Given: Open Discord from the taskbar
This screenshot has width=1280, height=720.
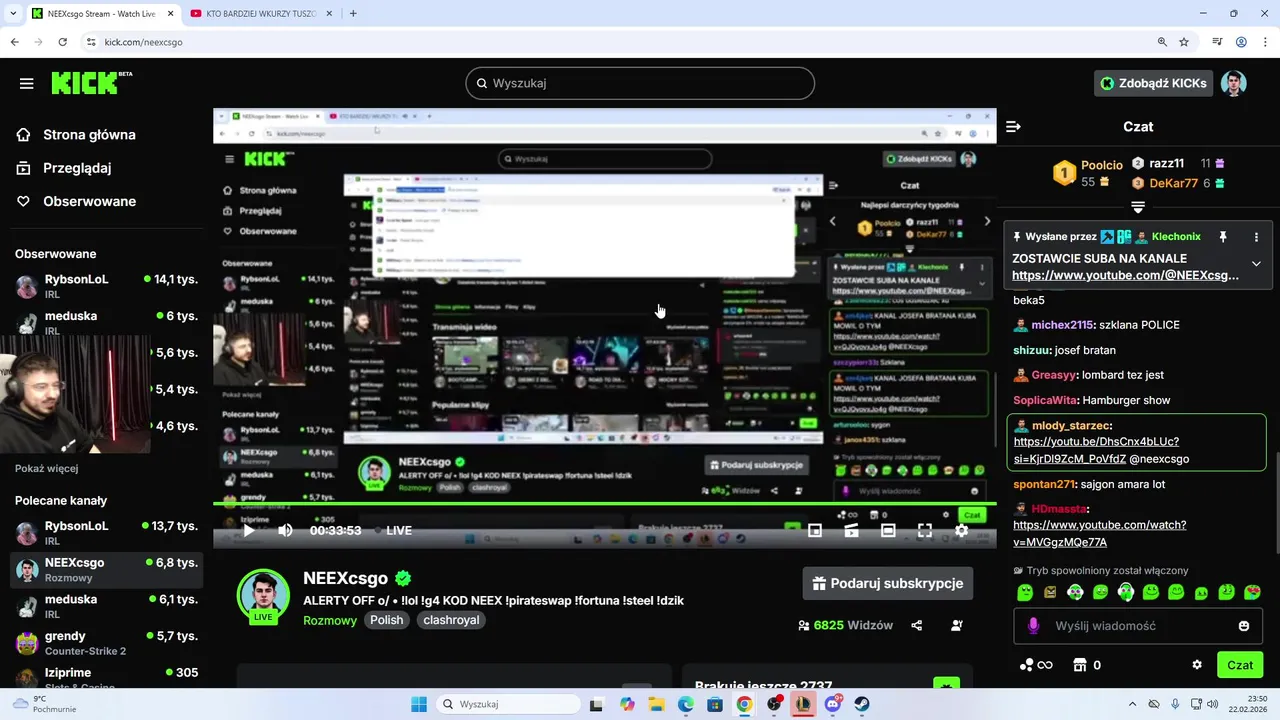Looking at the screenshot, I should tap(833, 704).
